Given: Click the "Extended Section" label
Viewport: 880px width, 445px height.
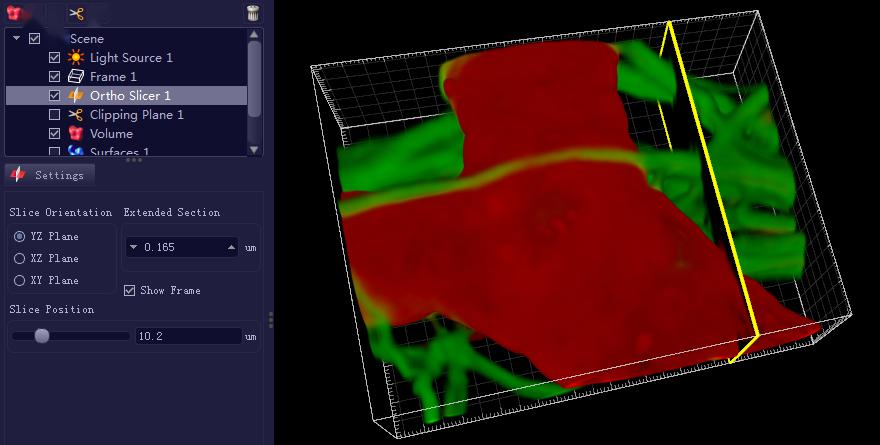Looking at the screenshot, I should pyautogui.click(x=172, y=212).
